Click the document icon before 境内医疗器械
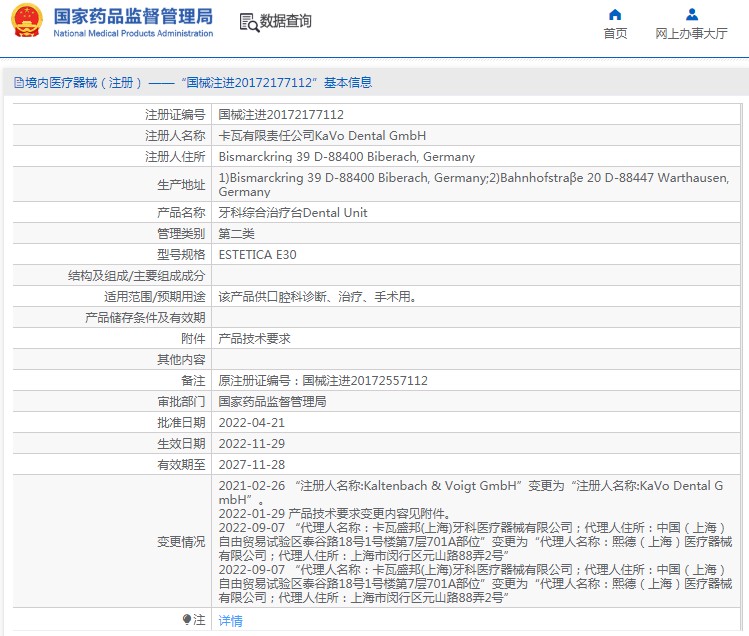749x636 pixels. pos(19,83)
